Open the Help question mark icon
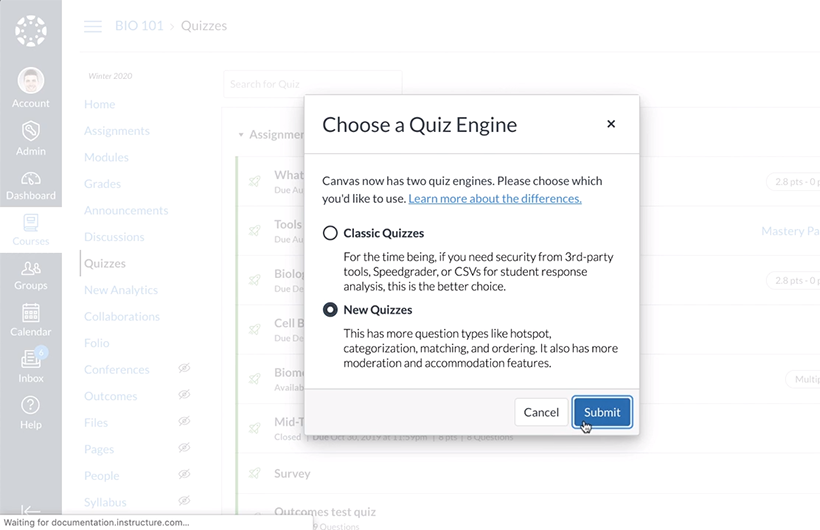The width and height of the screenshot is (820, 530). (x=31, y=405)
